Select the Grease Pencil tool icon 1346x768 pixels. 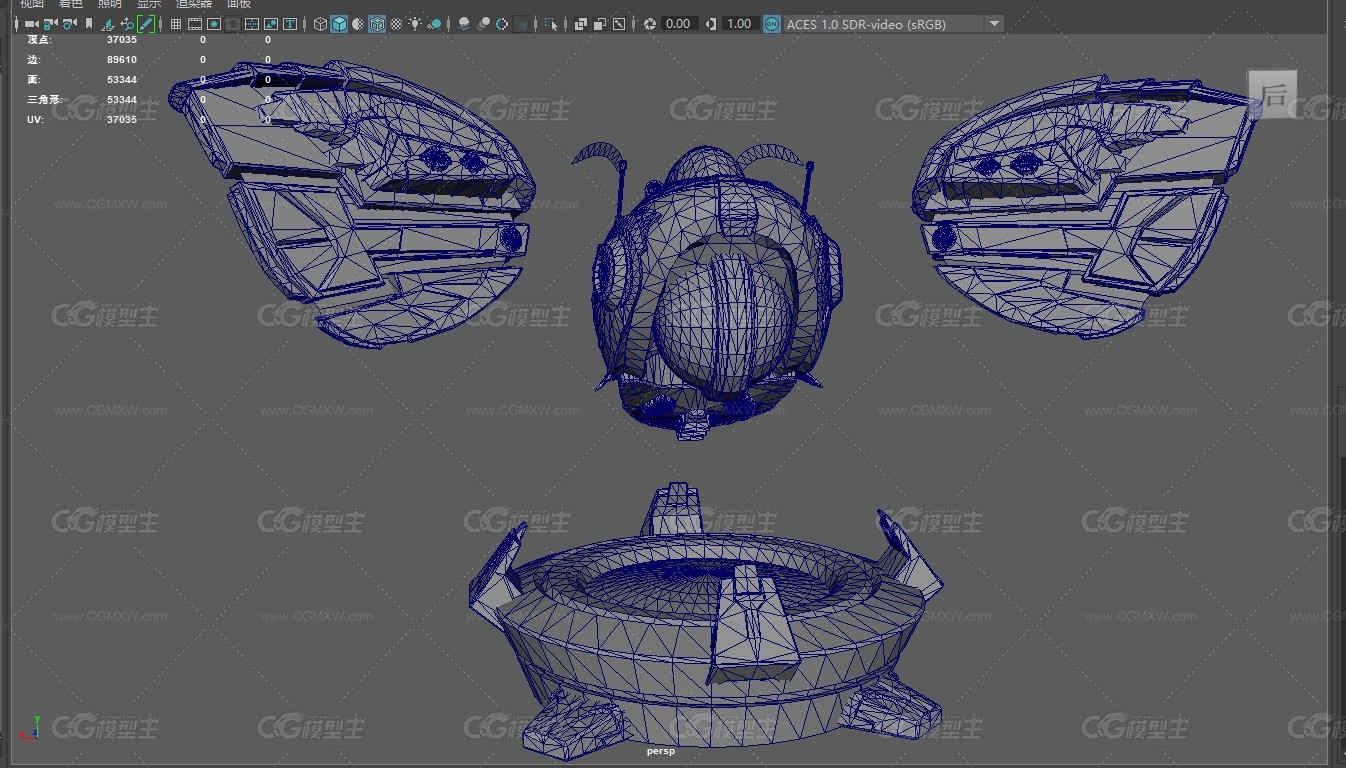coord(146,24)
